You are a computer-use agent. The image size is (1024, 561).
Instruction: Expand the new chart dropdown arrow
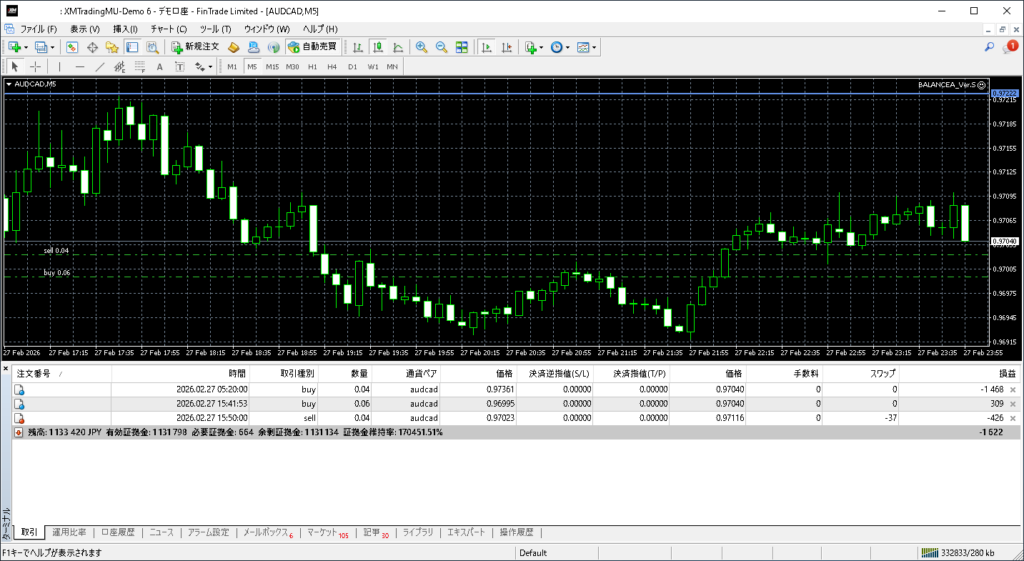click(25, 47)
